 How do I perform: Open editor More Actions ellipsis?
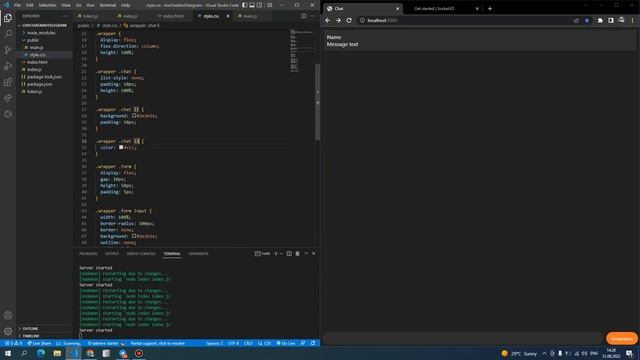point(312,16)
